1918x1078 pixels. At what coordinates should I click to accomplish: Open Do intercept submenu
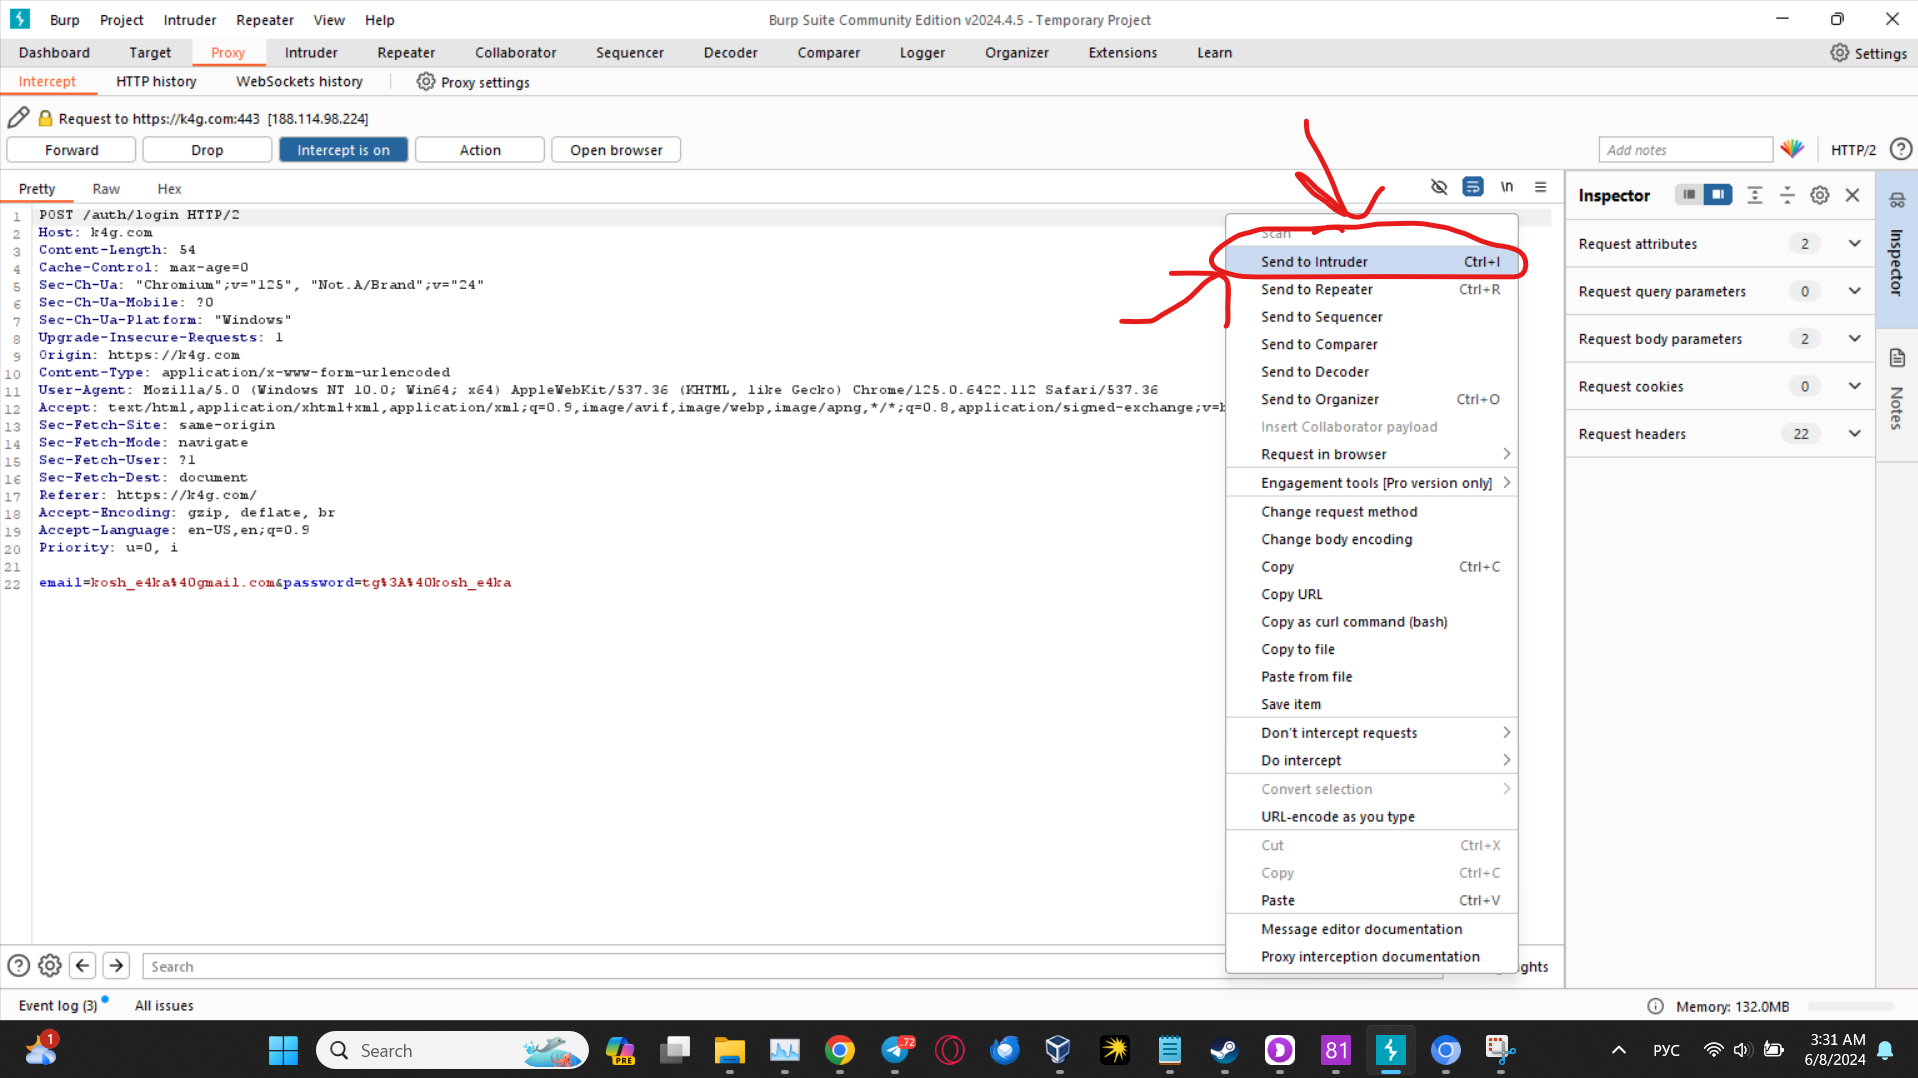tap(1372, 760)
